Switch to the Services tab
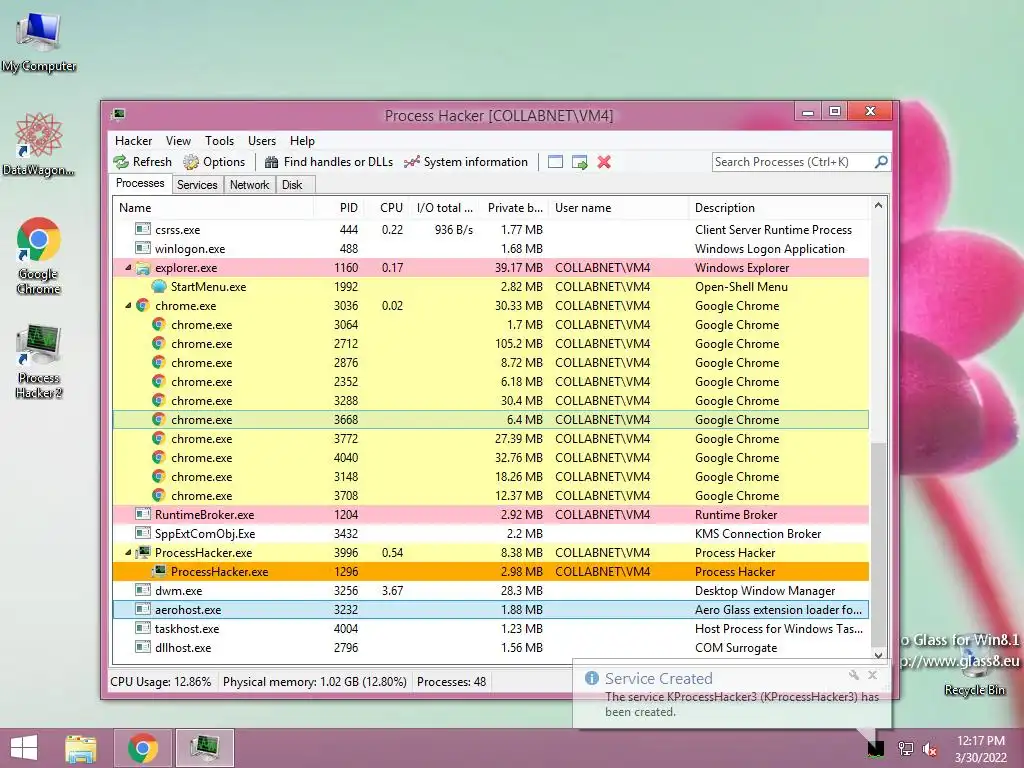Screen dimensions: 1024x768 point(197,185)
